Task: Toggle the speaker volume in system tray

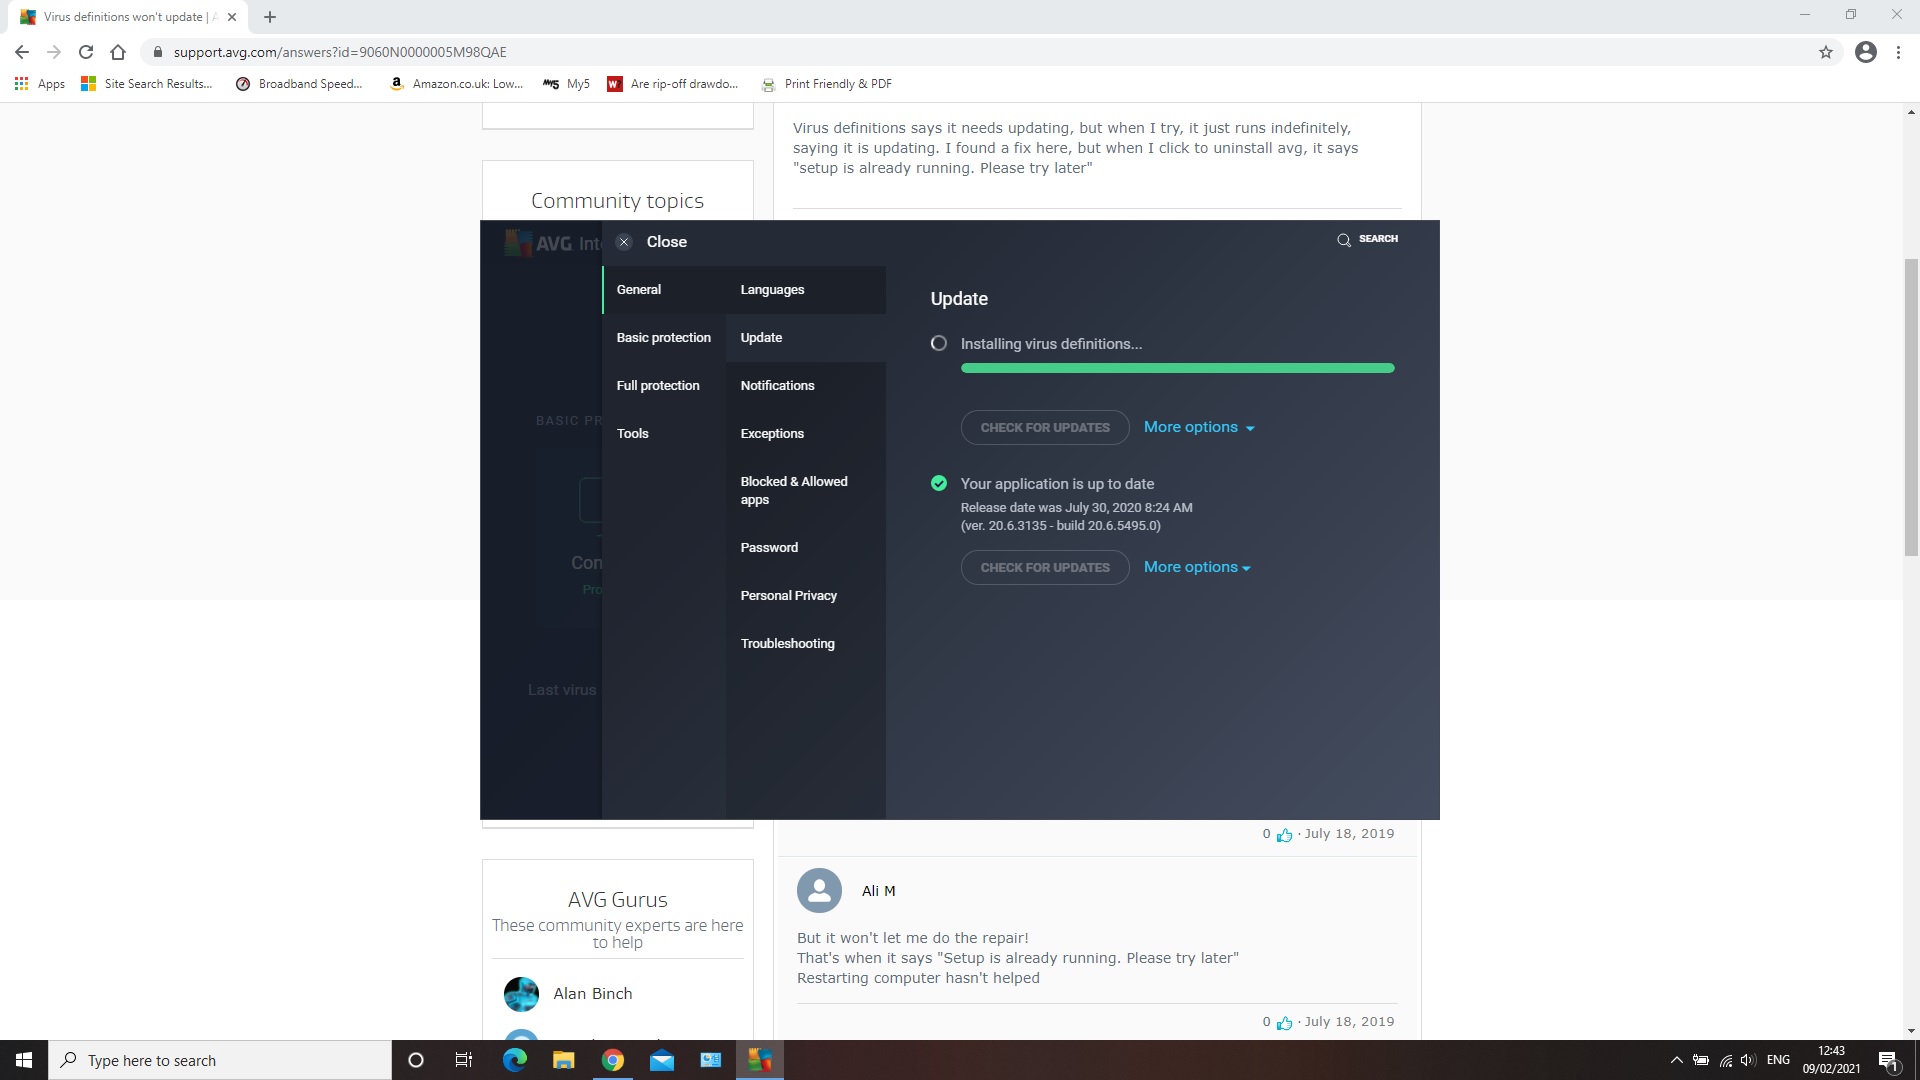Action: [1748, 1060]
